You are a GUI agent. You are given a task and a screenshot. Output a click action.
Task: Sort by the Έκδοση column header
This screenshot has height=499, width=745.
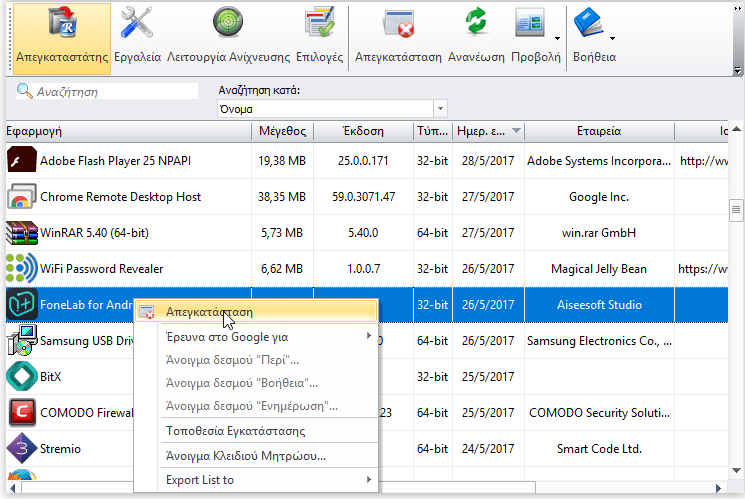click(363, 131)
